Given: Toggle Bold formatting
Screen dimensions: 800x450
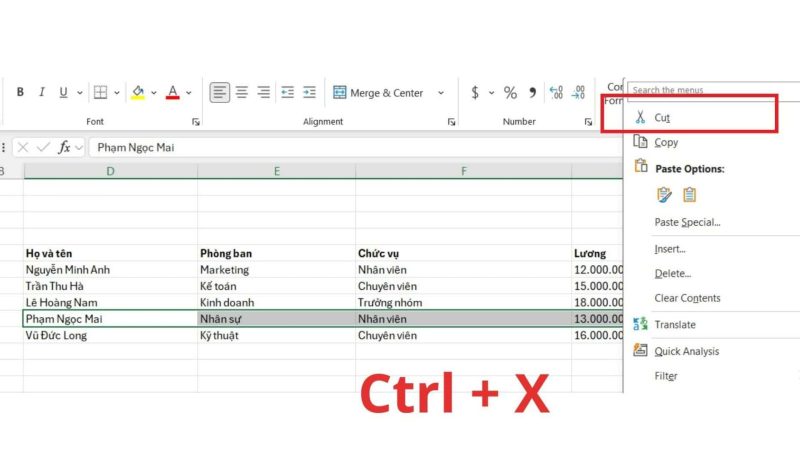Looking at the screenshot, I should click(20, 92).
